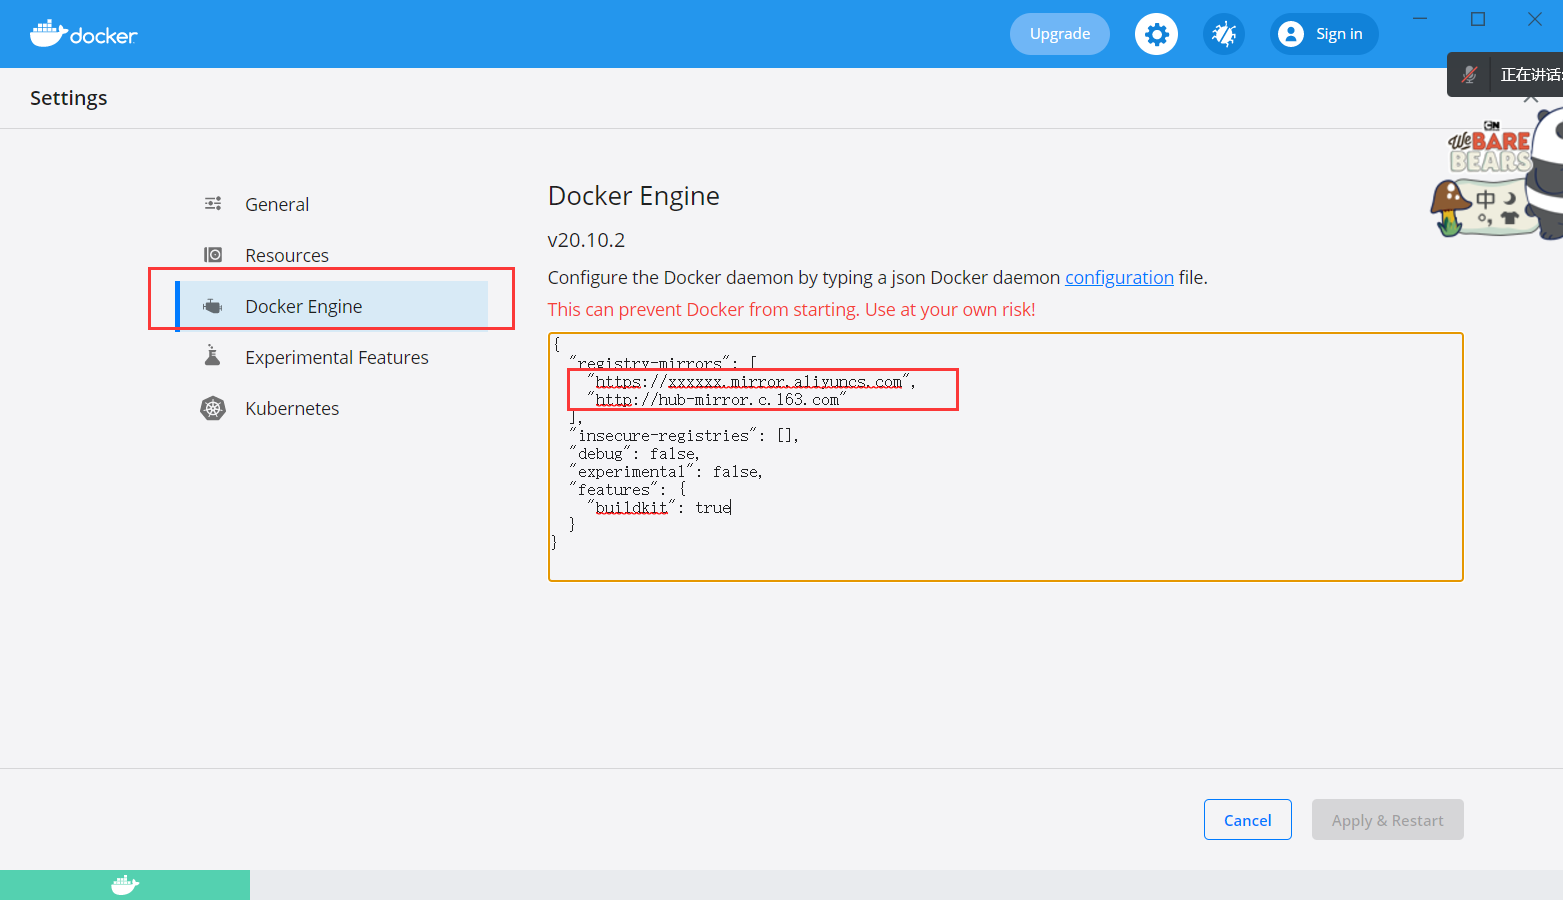Image resolution: width=1563 pixels, height=900 pixels.
Task: Click the v20.10.2 version text
Action: pos(586,240)
